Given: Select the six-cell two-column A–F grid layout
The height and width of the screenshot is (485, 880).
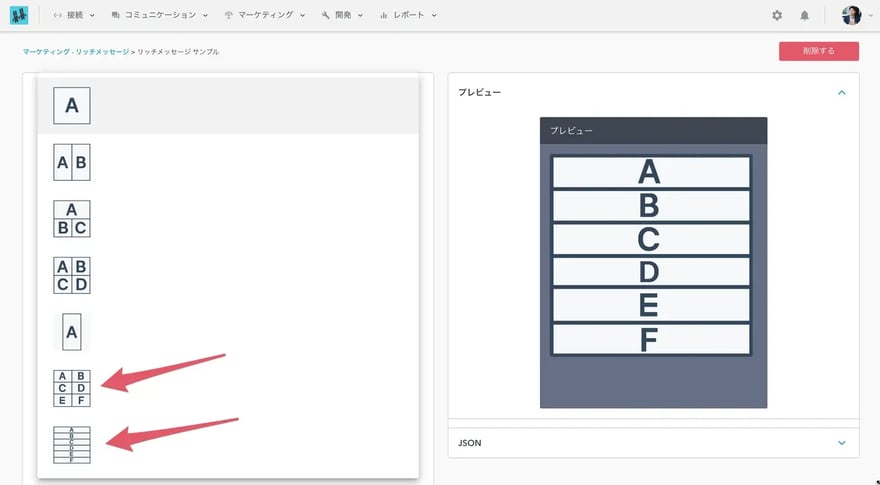Looking at the screenshot, I should point(72,388).
